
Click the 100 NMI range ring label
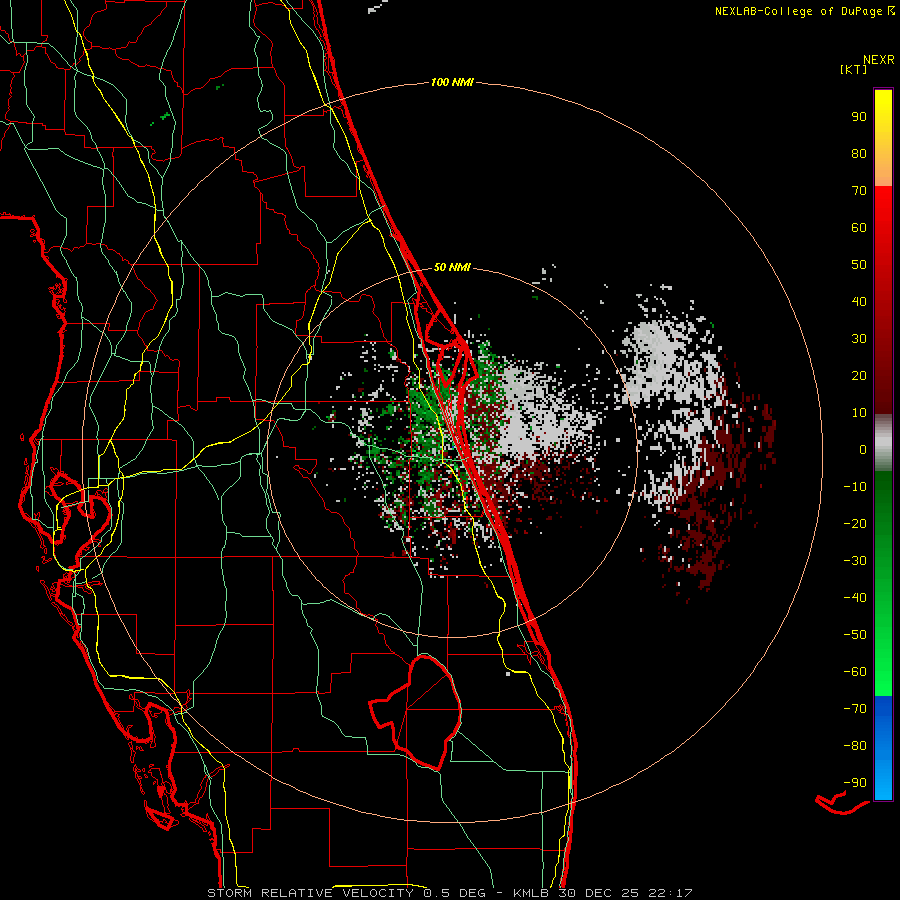tap(452, 82)
